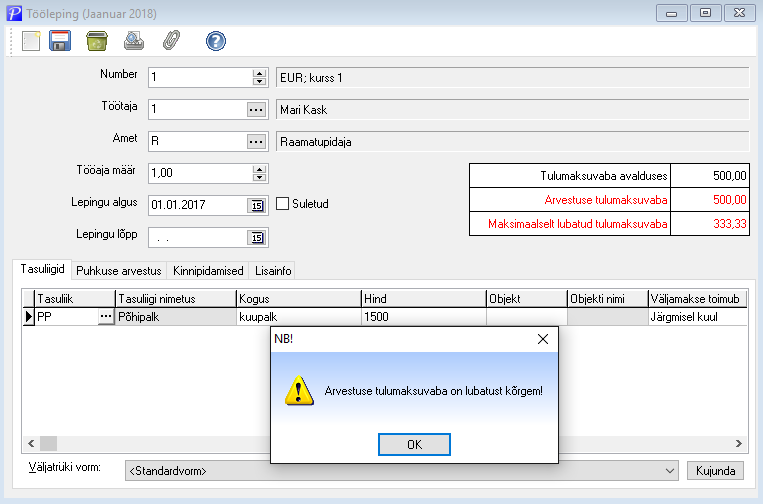
Task: Close the NB! dialog with X
Action: tap(543, 339)
